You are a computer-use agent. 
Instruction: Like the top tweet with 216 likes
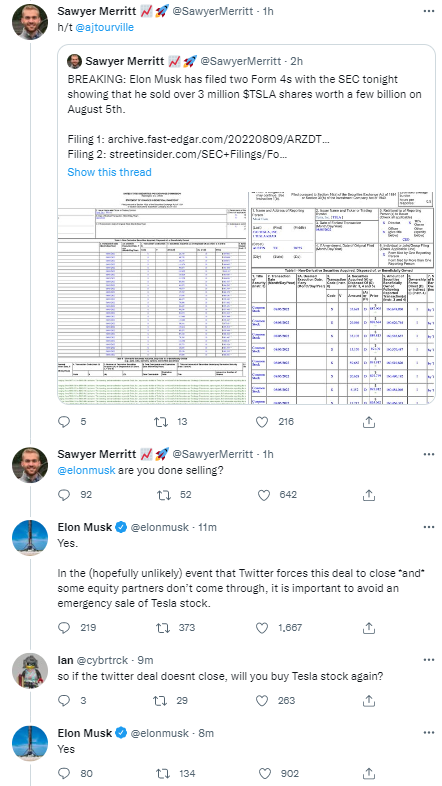(262, 422)
